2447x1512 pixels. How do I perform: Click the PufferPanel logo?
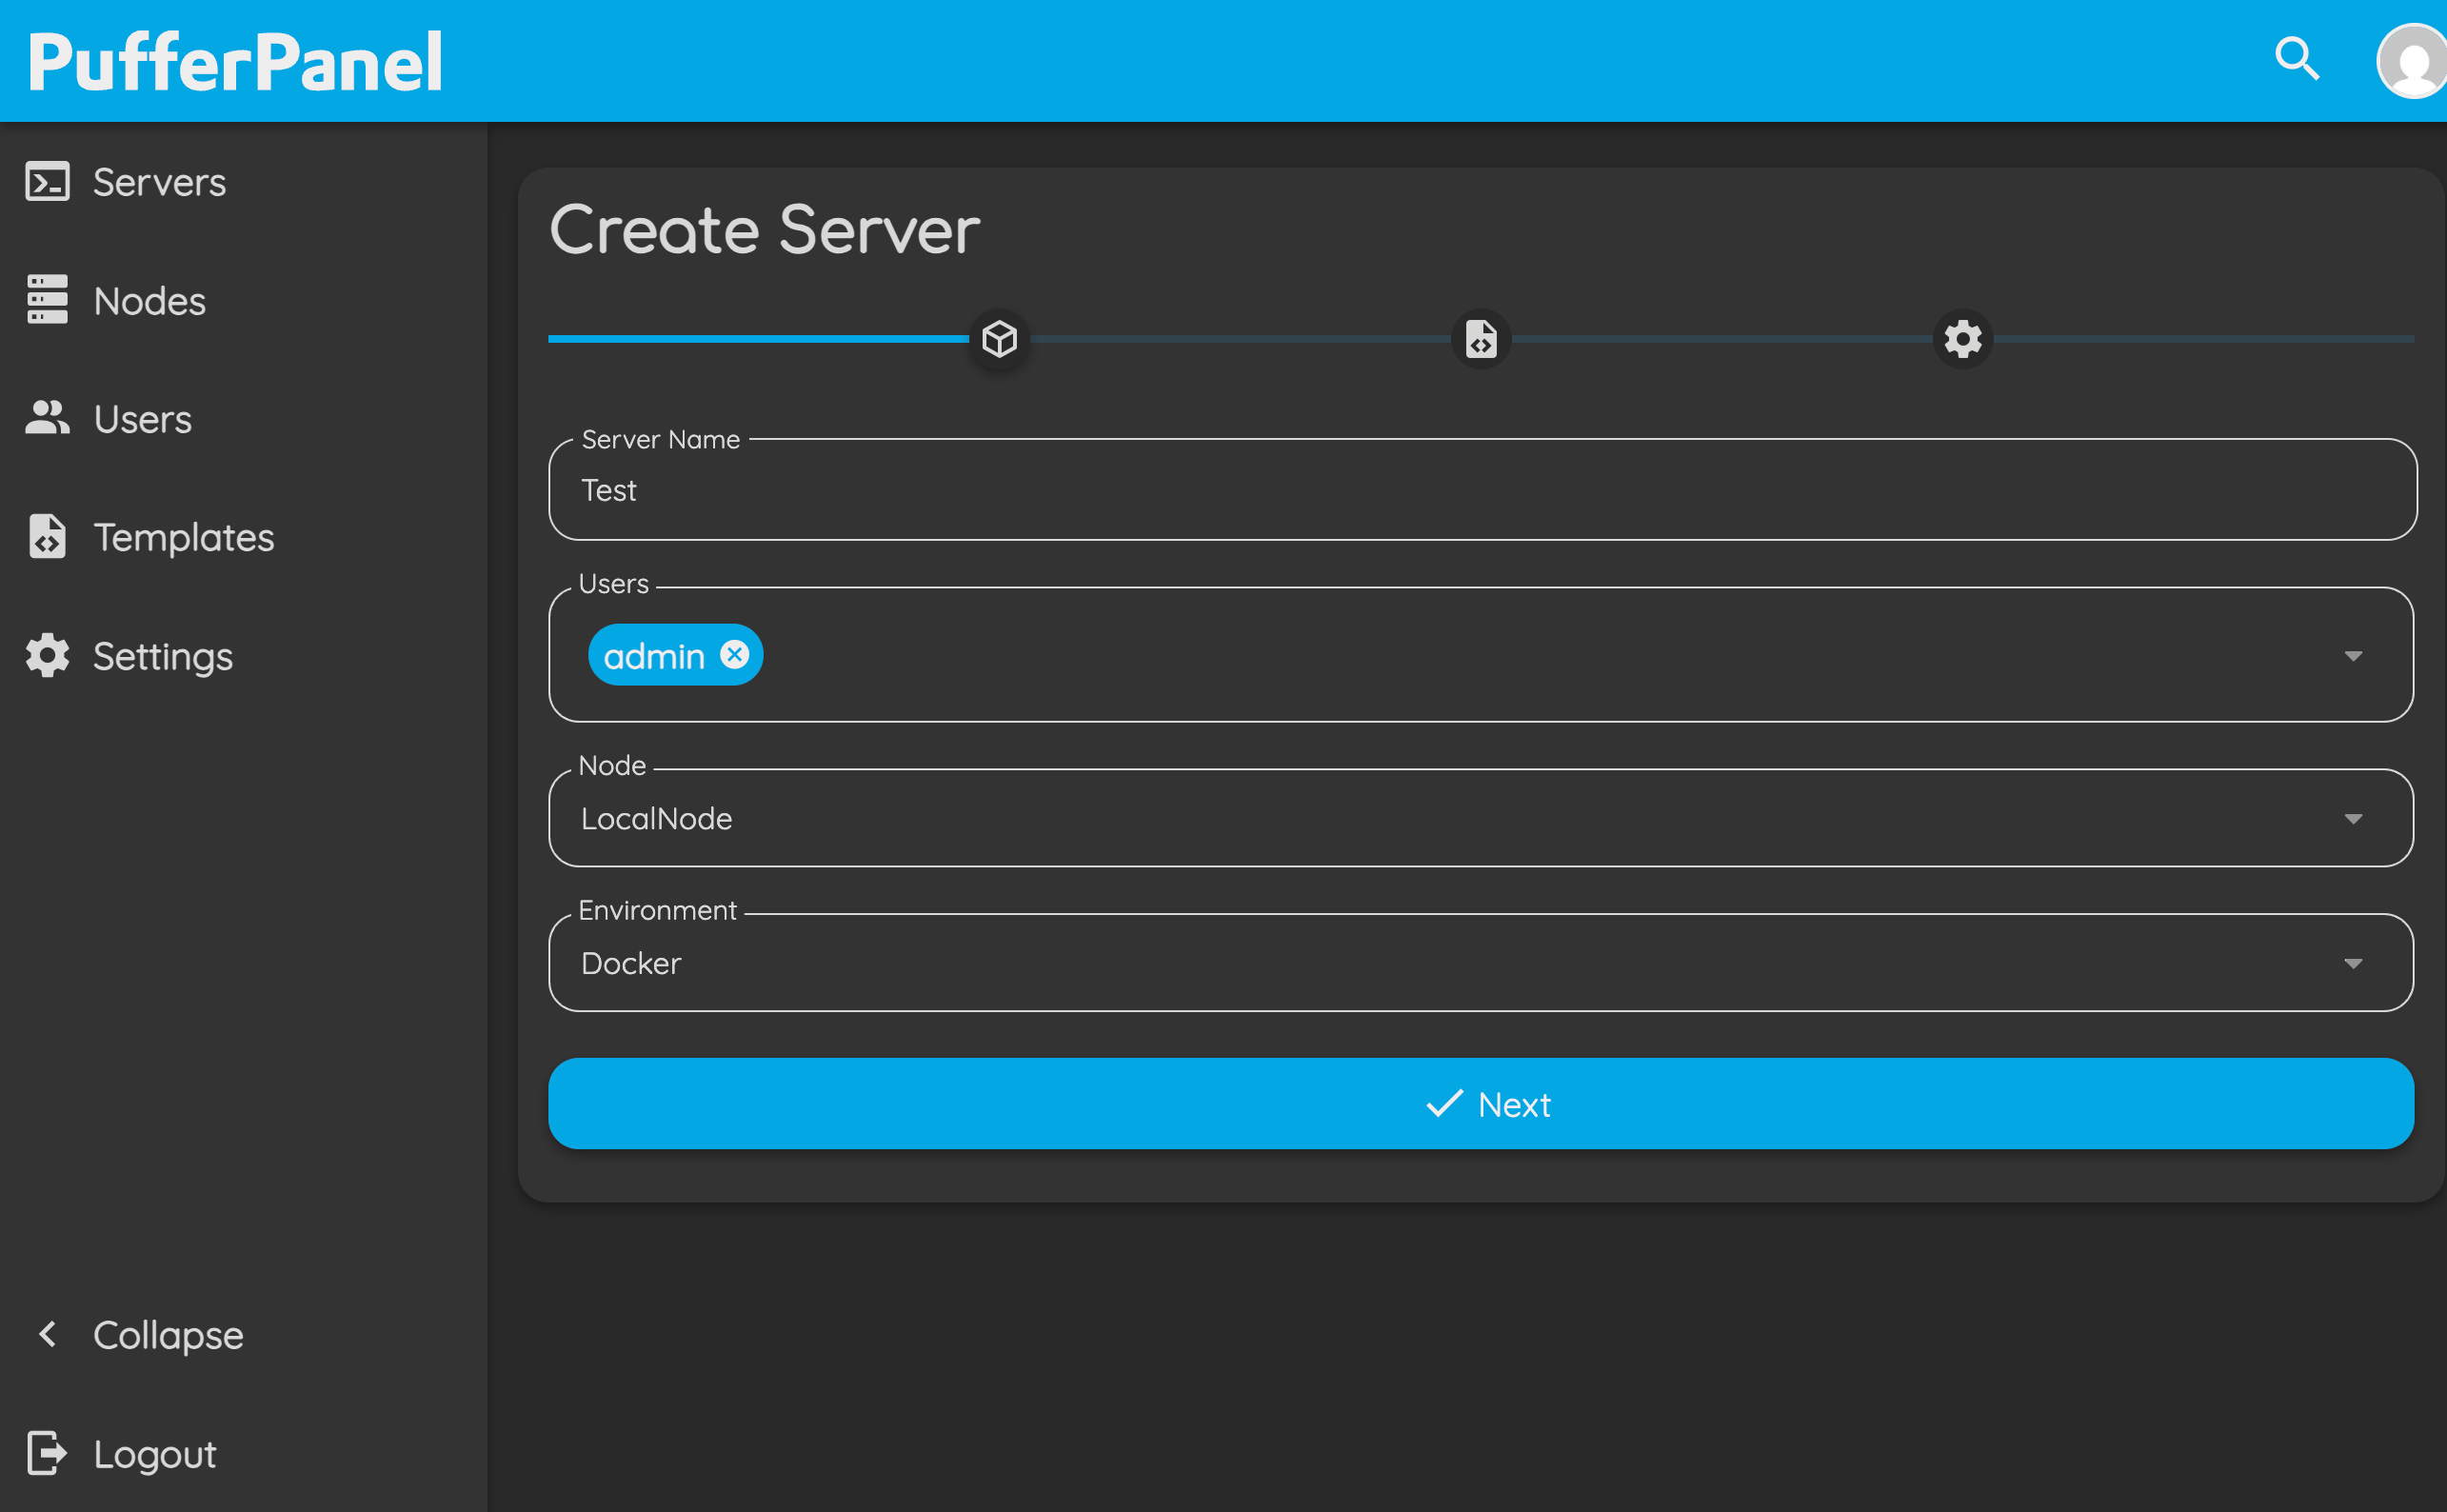235,62
